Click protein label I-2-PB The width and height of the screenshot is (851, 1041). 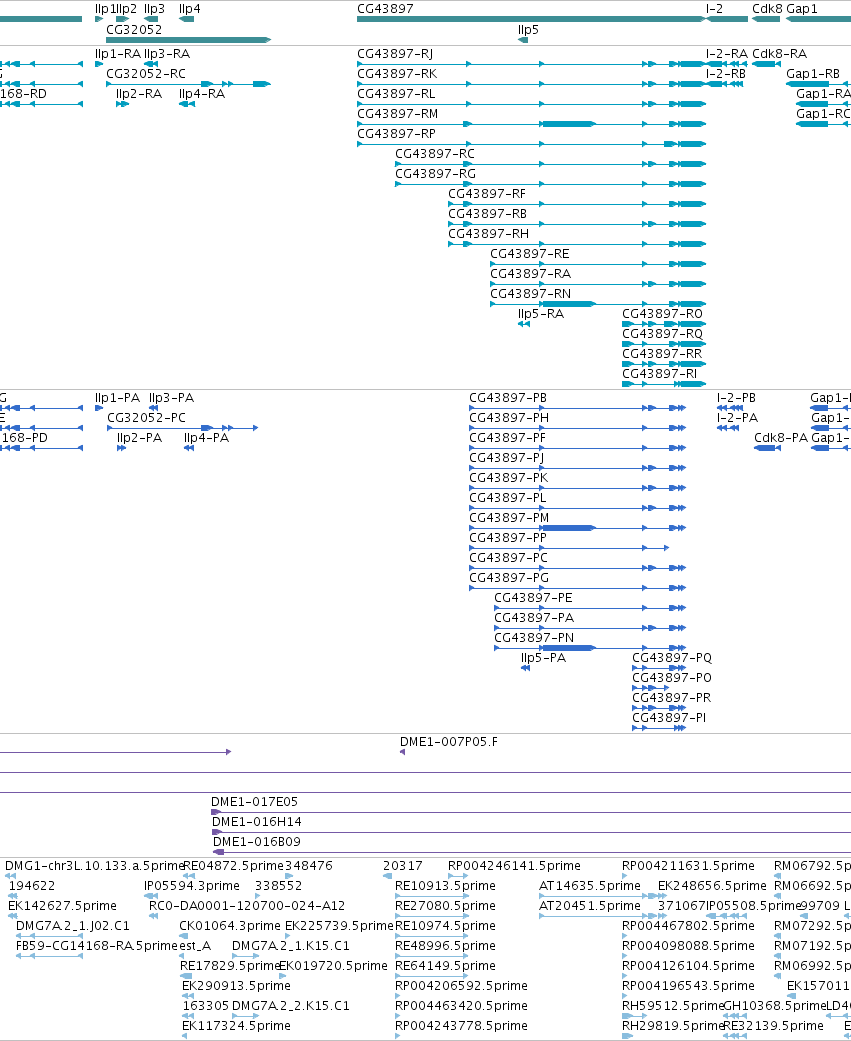[x=736, y=397]
